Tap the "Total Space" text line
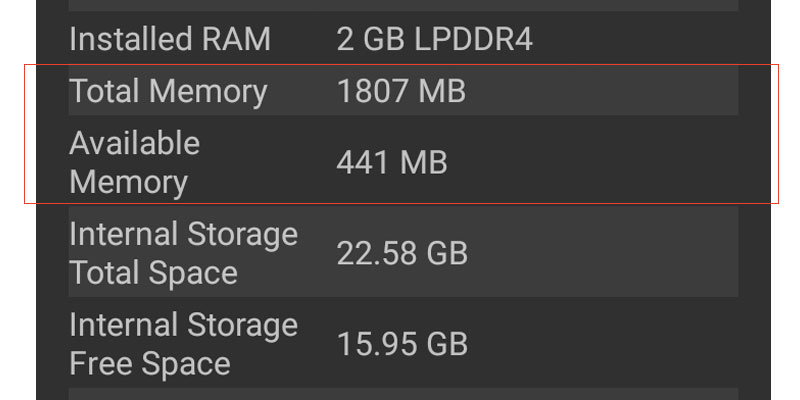This screenshot has height=400, width=800. (154, 273)
